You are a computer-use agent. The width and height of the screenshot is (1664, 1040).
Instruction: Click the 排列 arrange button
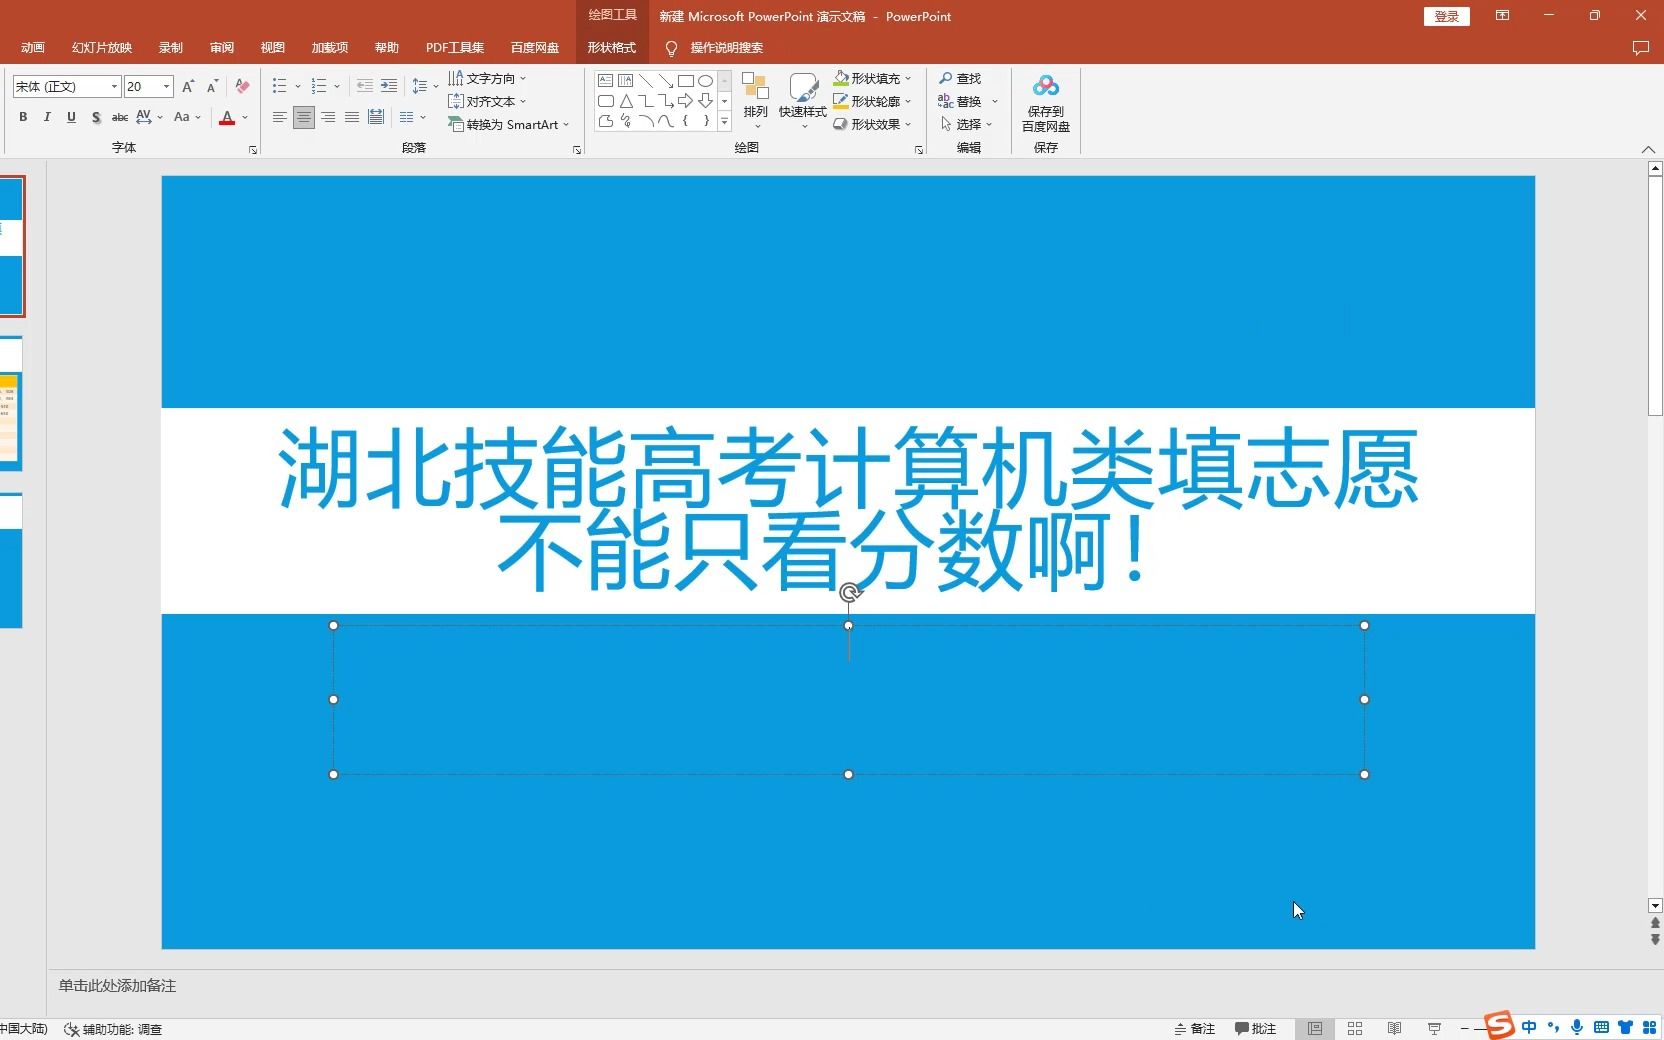756,102
